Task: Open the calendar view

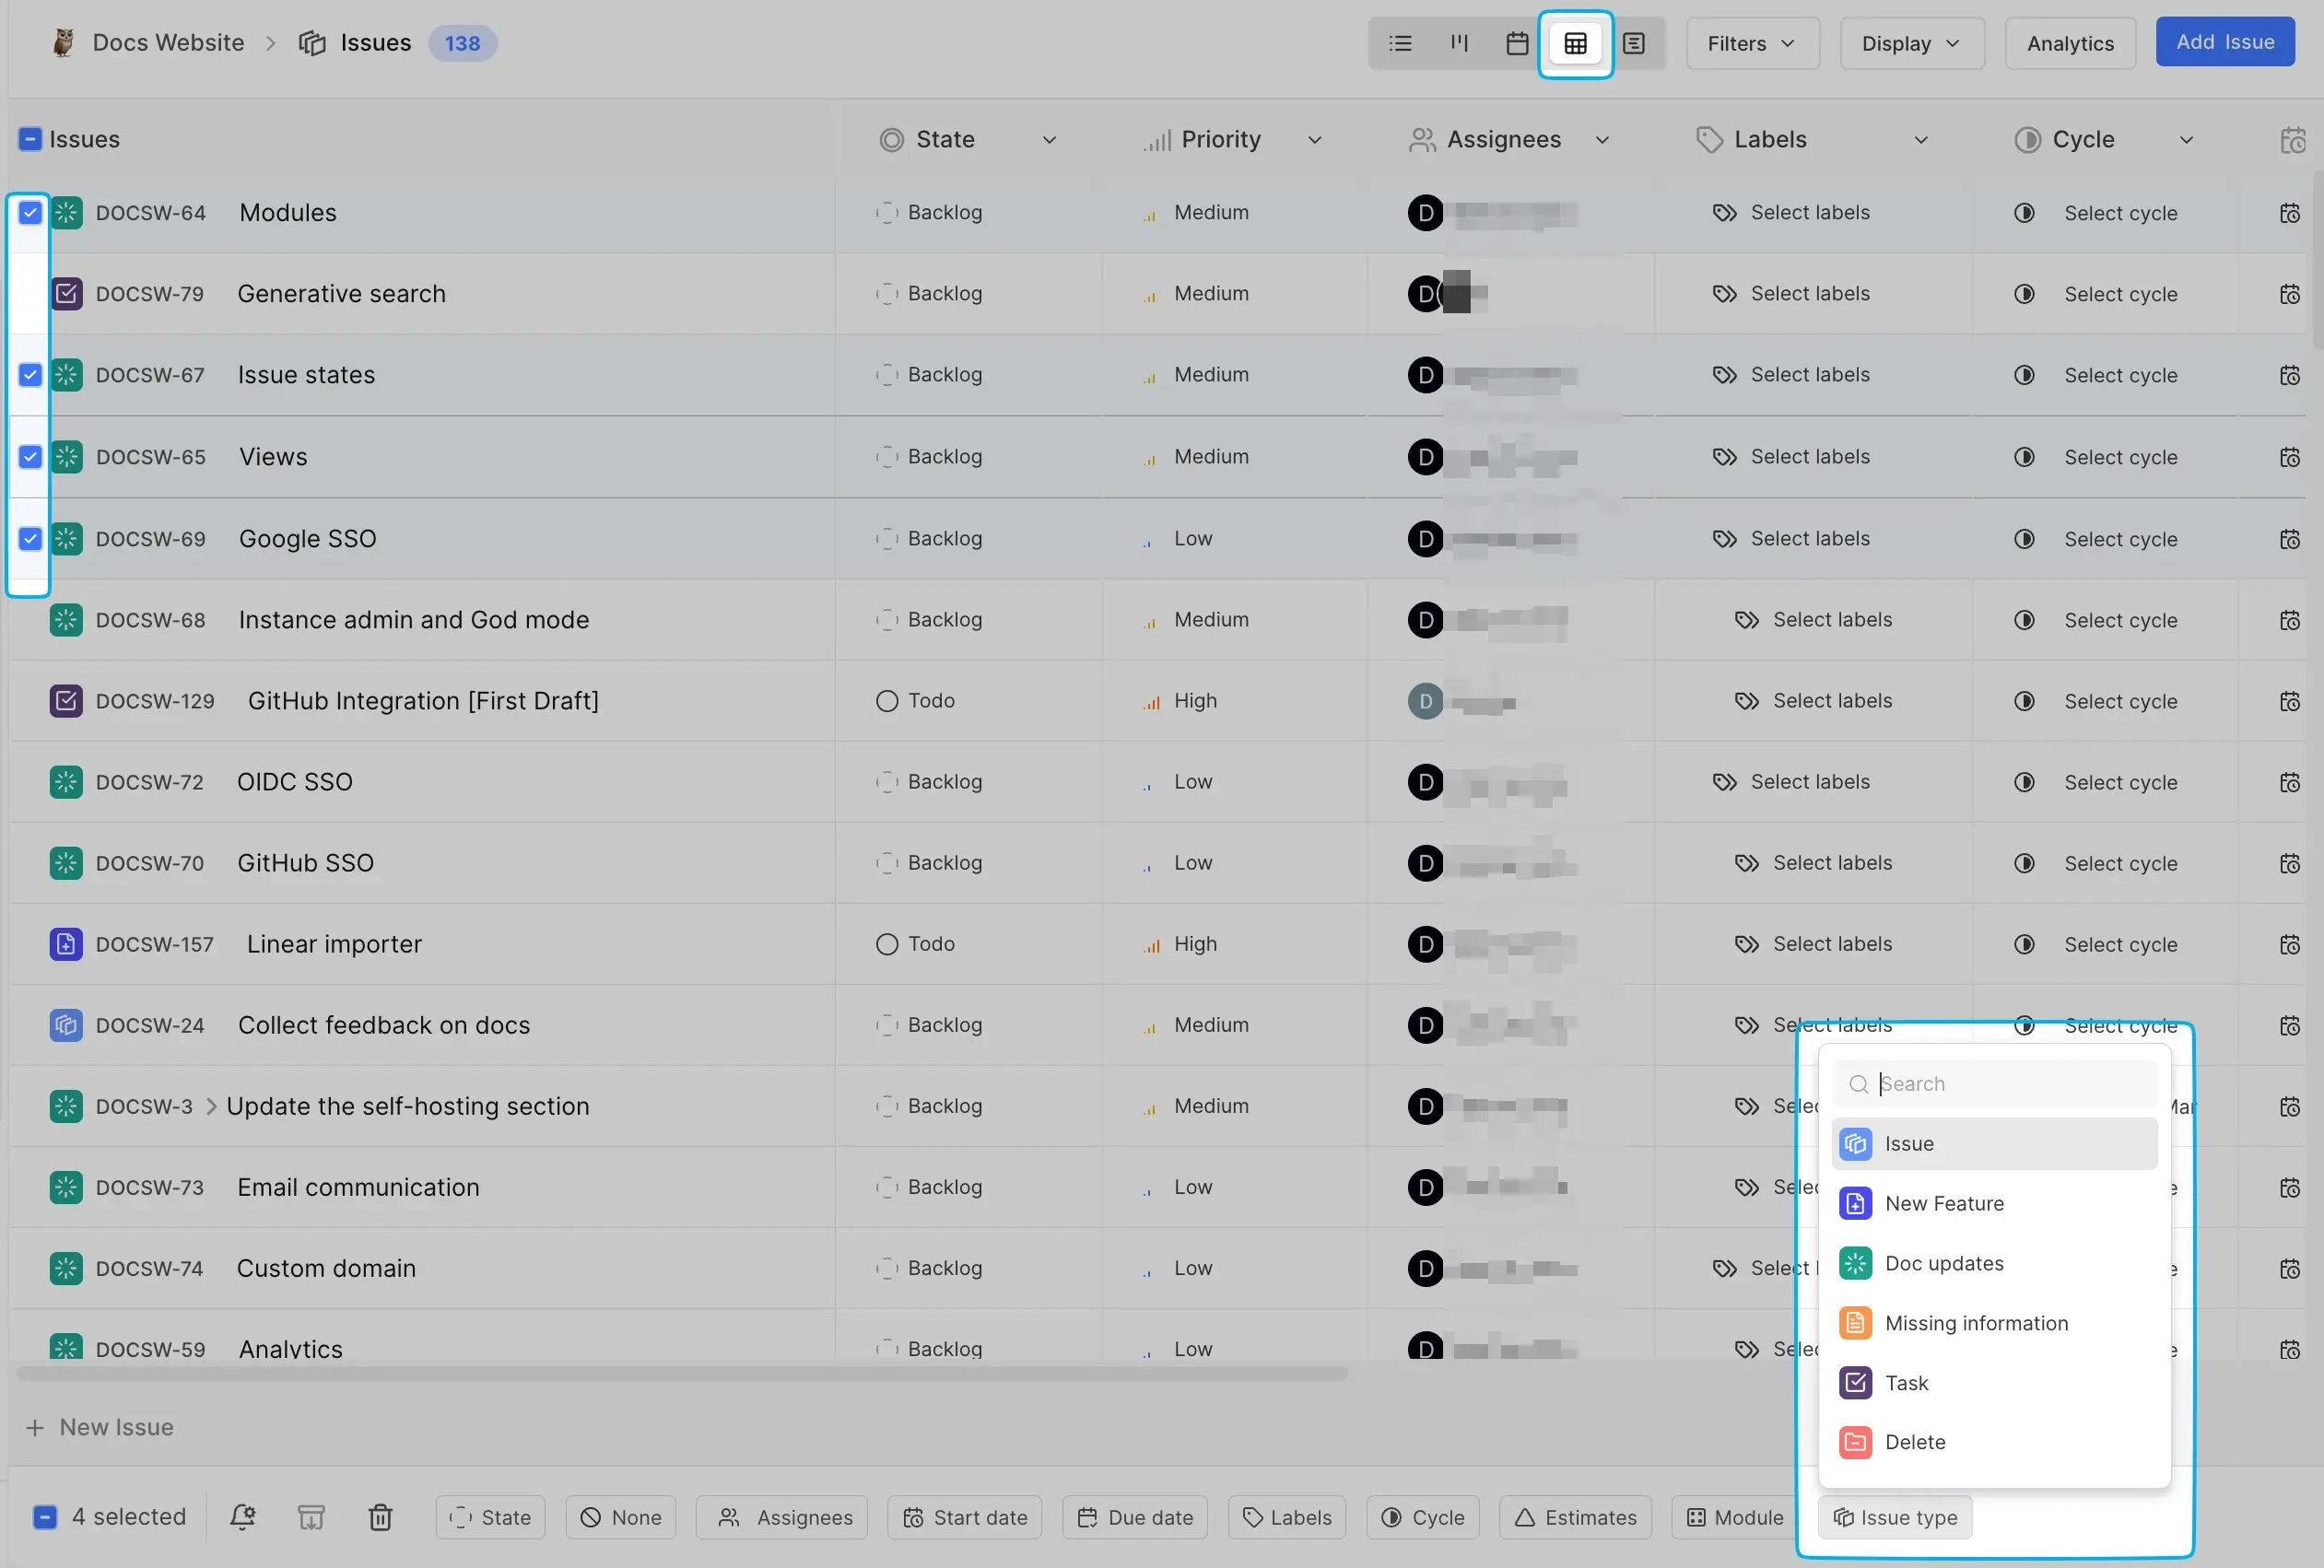Action: (1516, 43)
